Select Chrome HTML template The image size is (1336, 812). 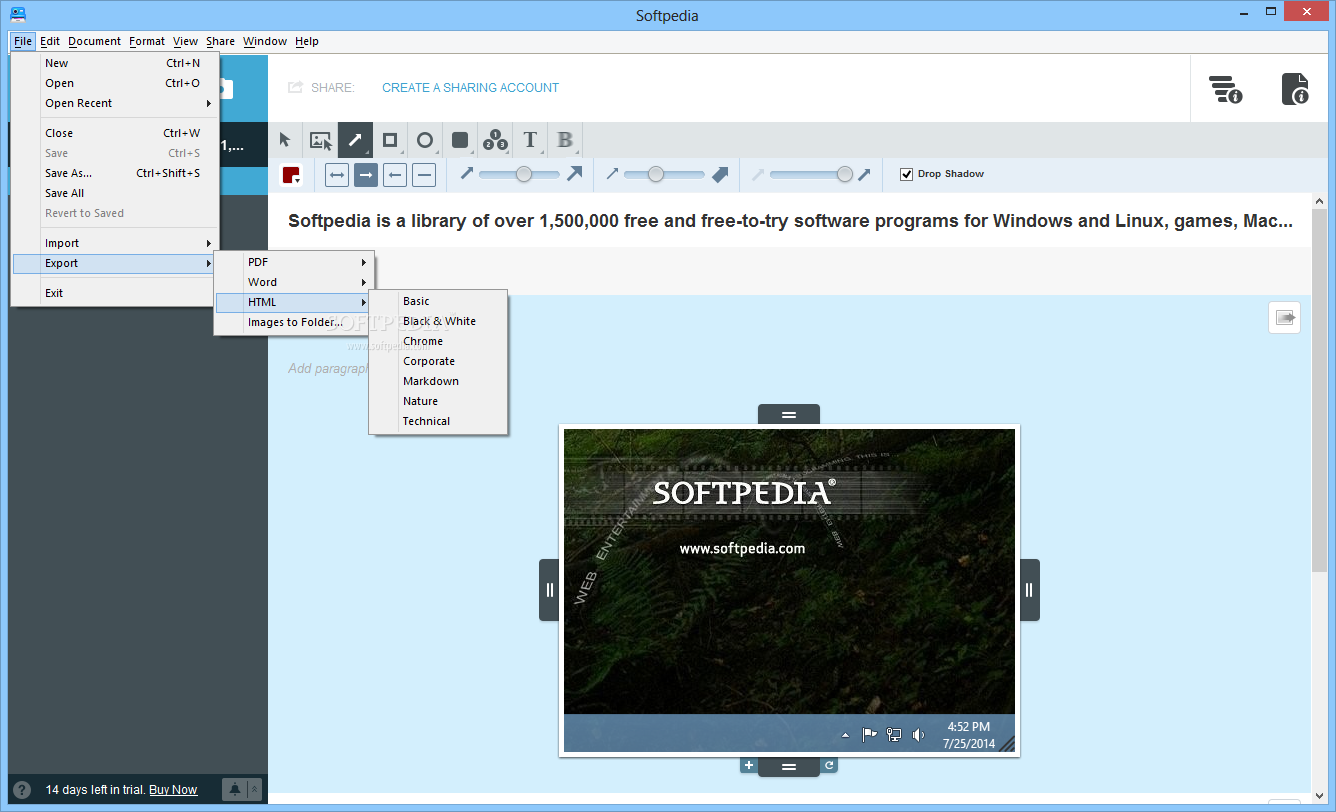tap(438, 341)
